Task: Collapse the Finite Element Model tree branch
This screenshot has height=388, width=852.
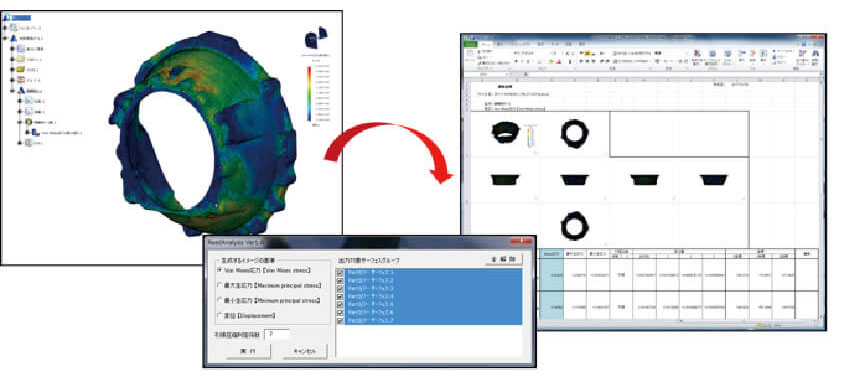Action: tap(5, 39)
